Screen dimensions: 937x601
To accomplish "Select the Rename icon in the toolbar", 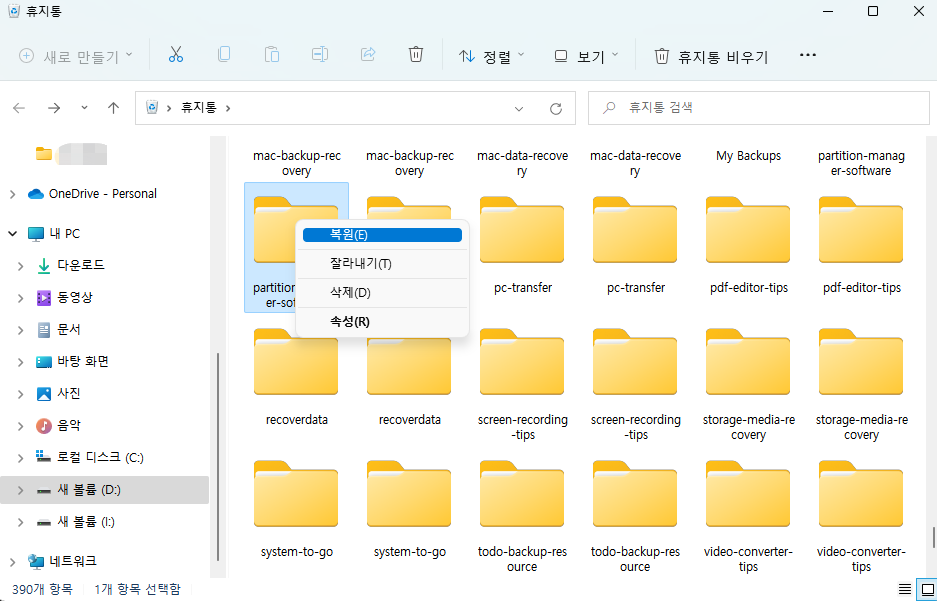I will tap(320, 54).
